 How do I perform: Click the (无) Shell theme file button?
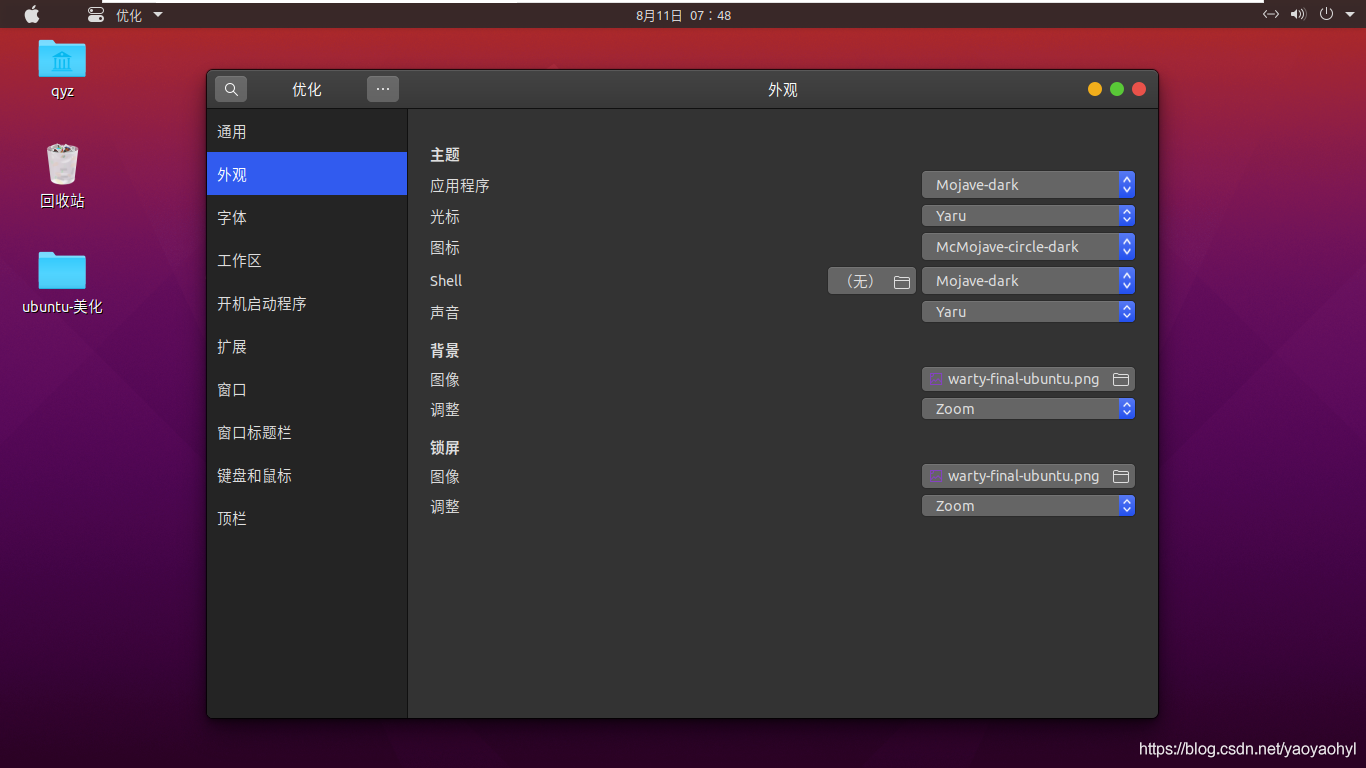click(872, 281)
